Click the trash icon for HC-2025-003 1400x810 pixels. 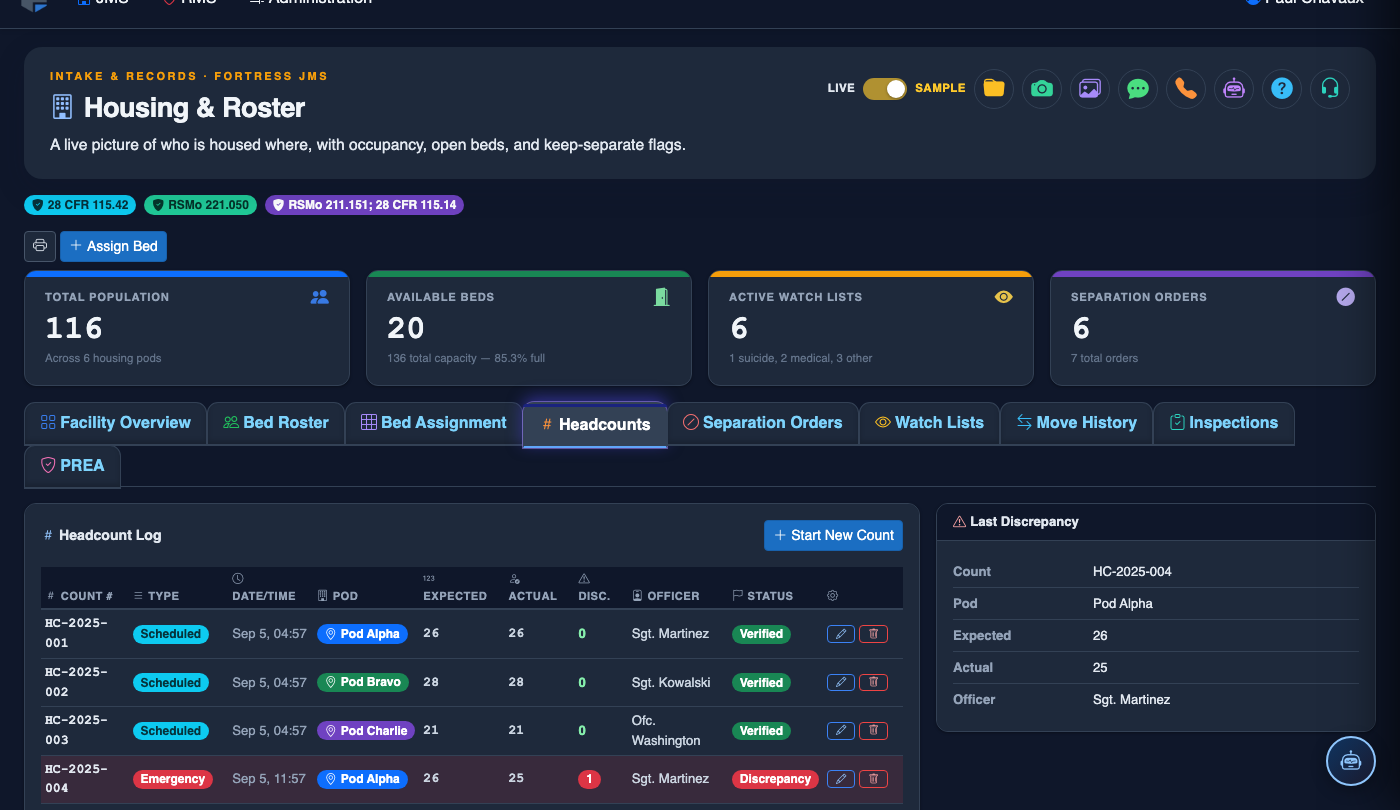coord(874,730)
